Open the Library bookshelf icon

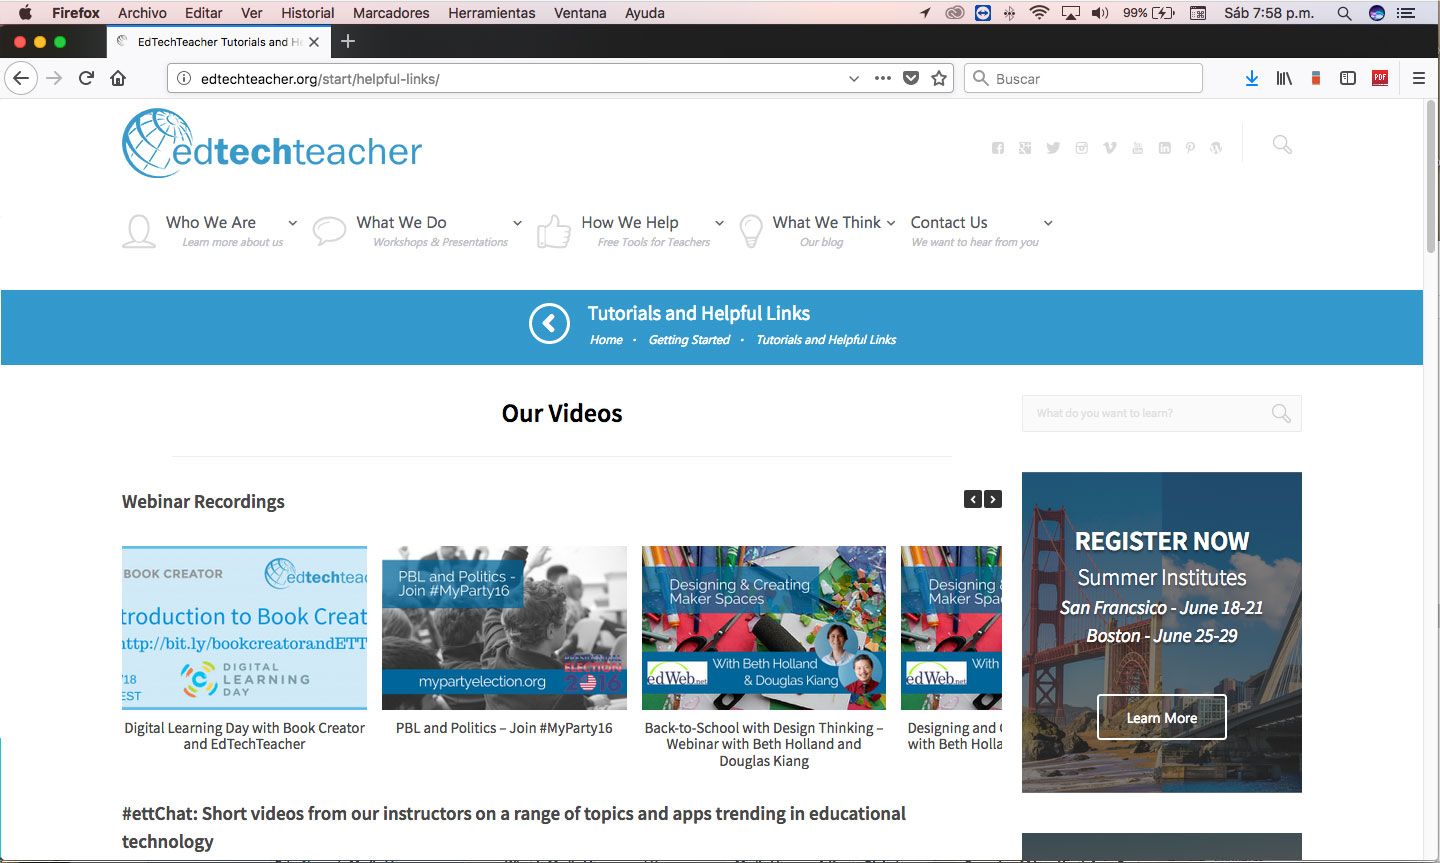1284,78
